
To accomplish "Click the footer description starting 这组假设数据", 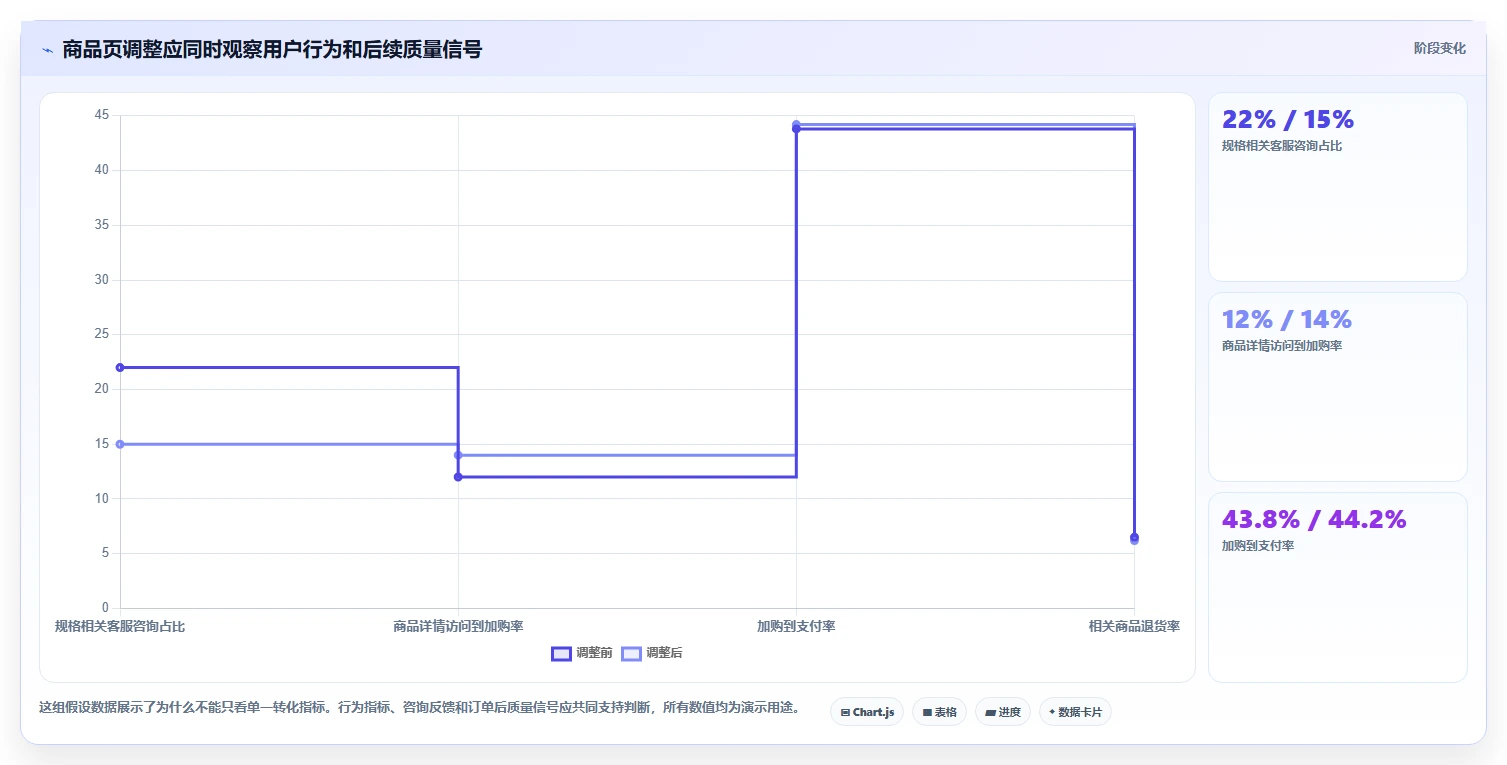I will (x=419, y=708).
